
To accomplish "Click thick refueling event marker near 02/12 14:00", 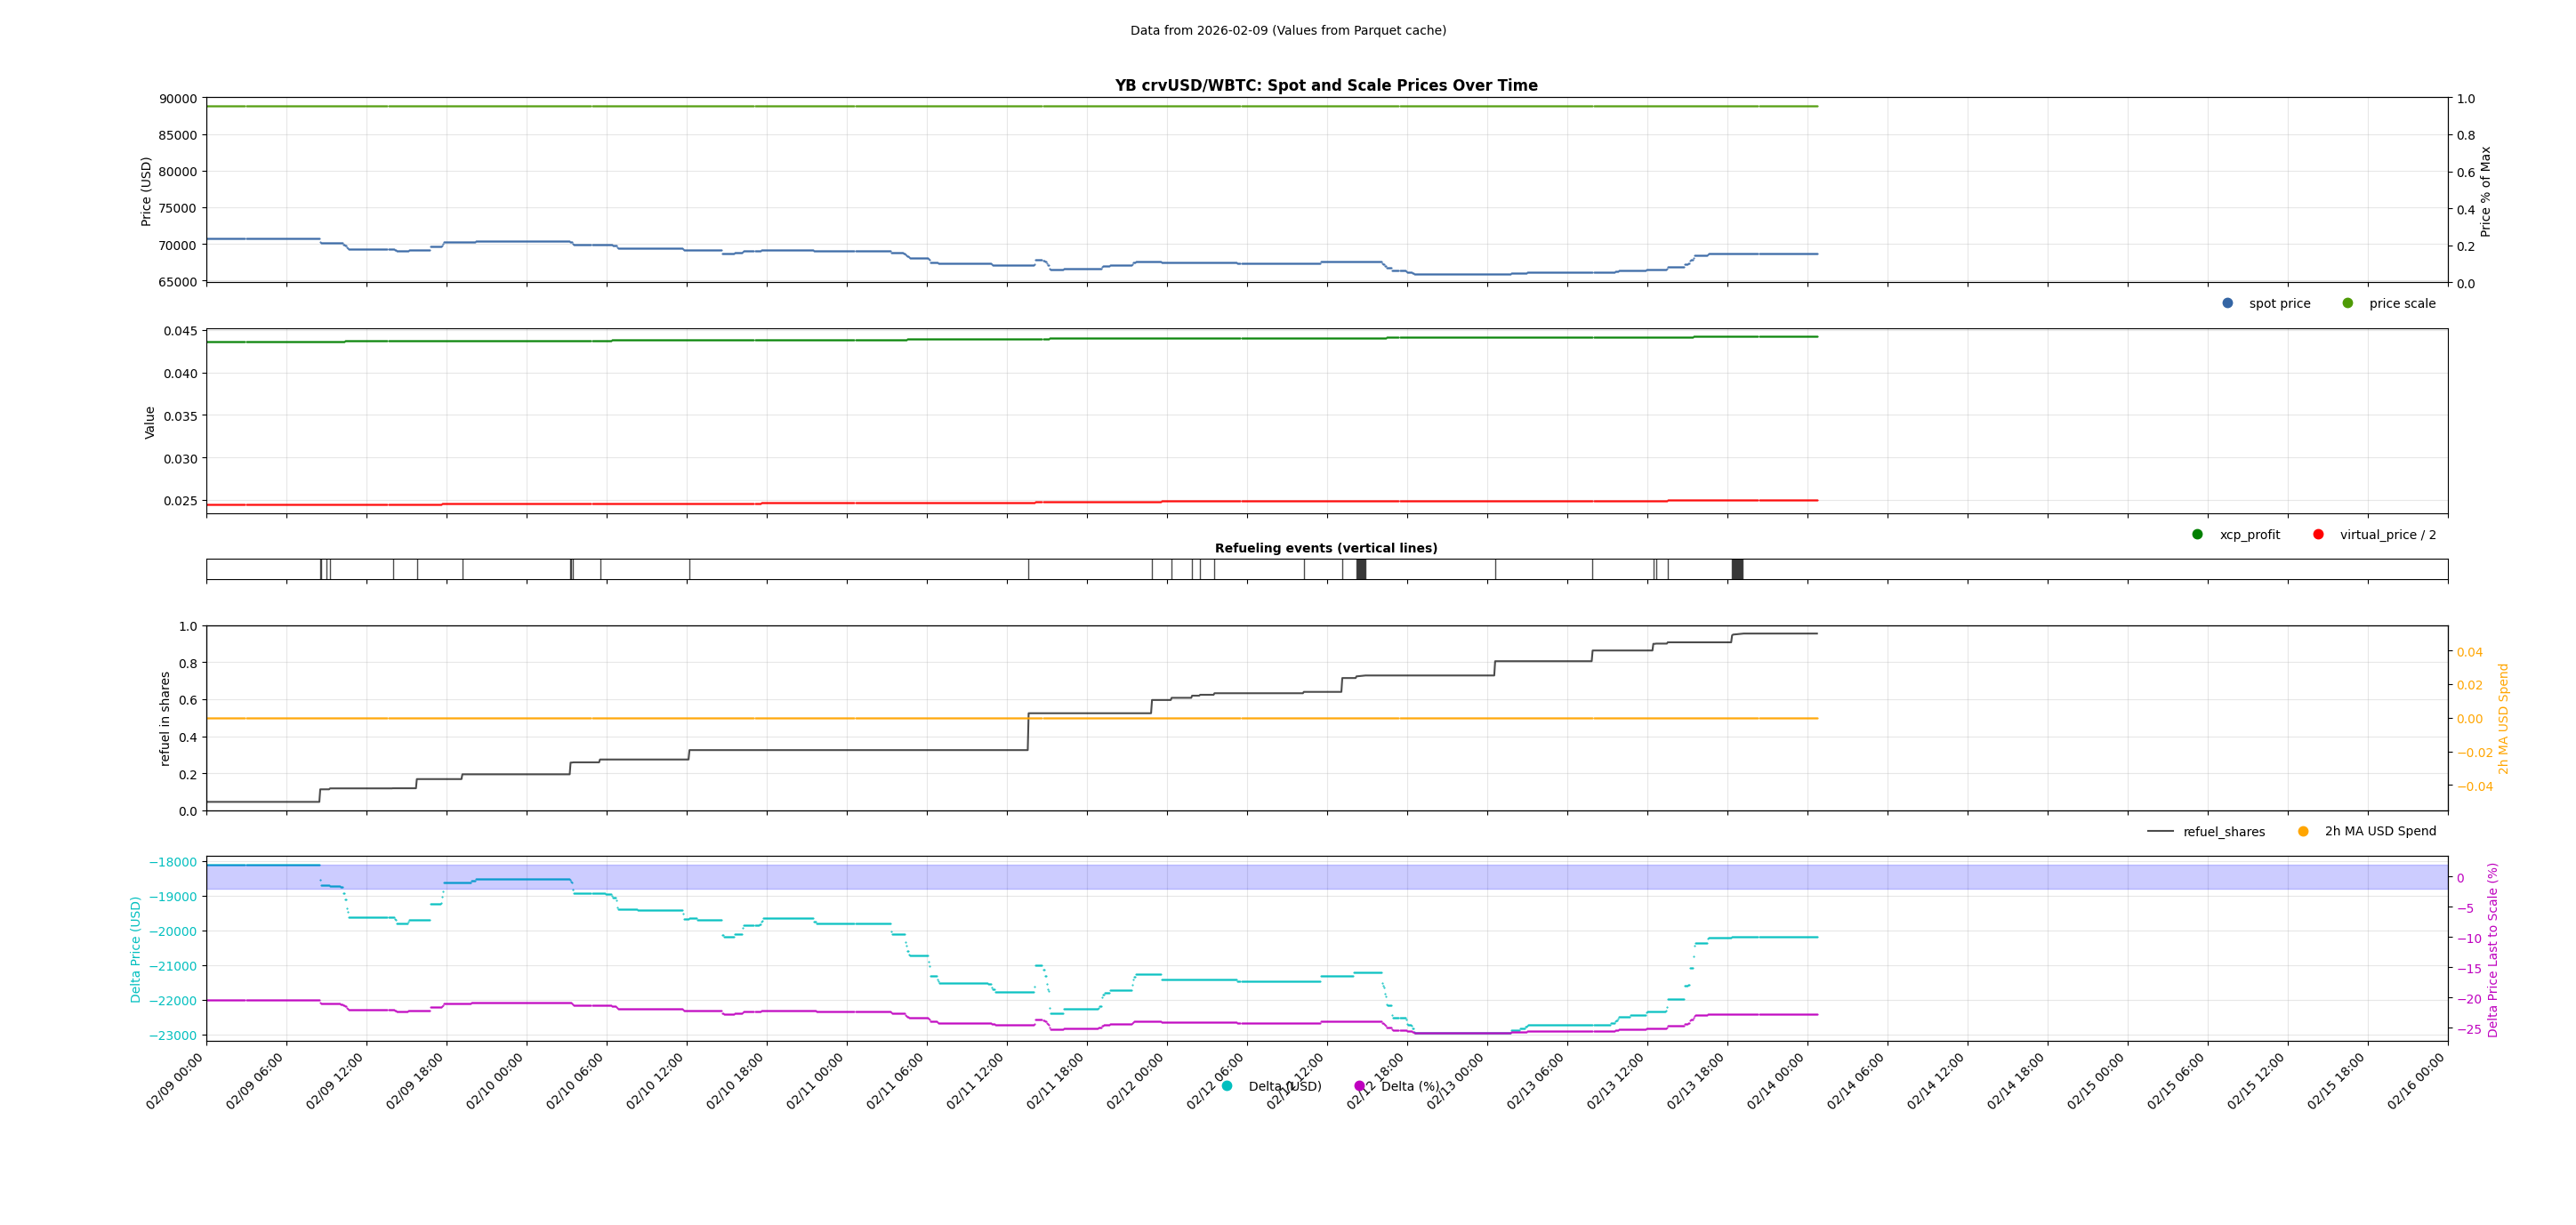I will (x=1361, y=569).
